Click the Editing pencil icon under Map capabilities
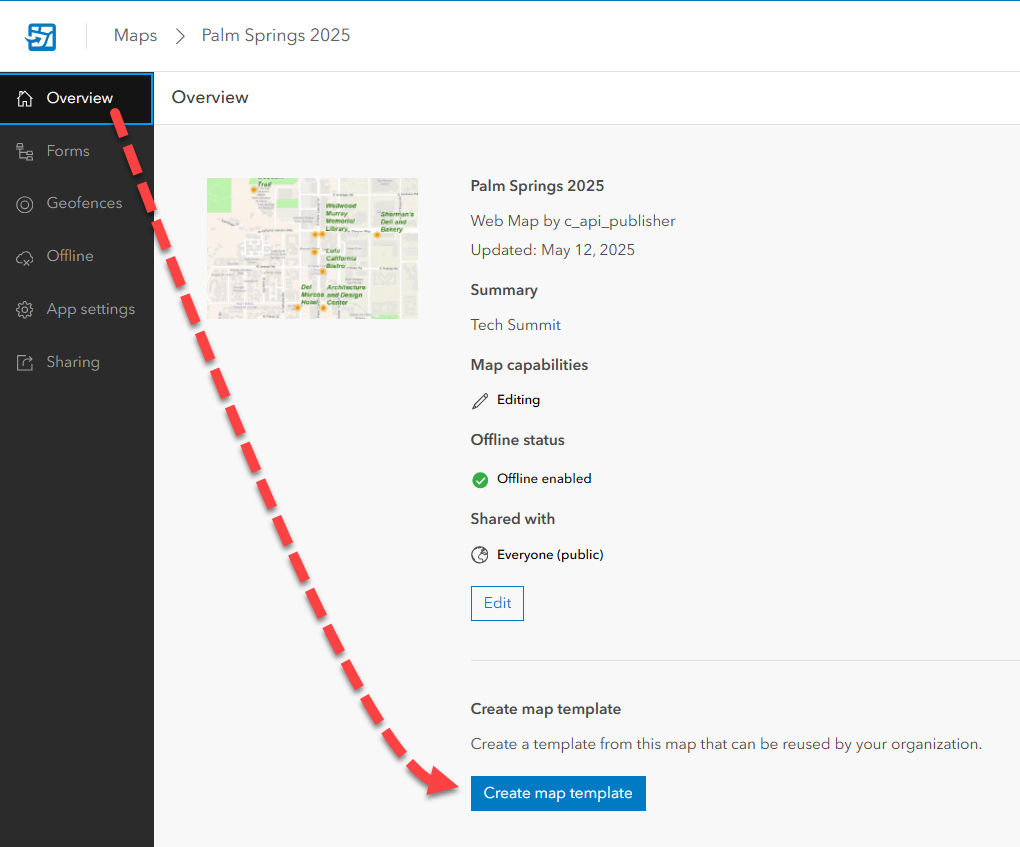The height and width of the screenshot is (847, 1020). point(478,399)
